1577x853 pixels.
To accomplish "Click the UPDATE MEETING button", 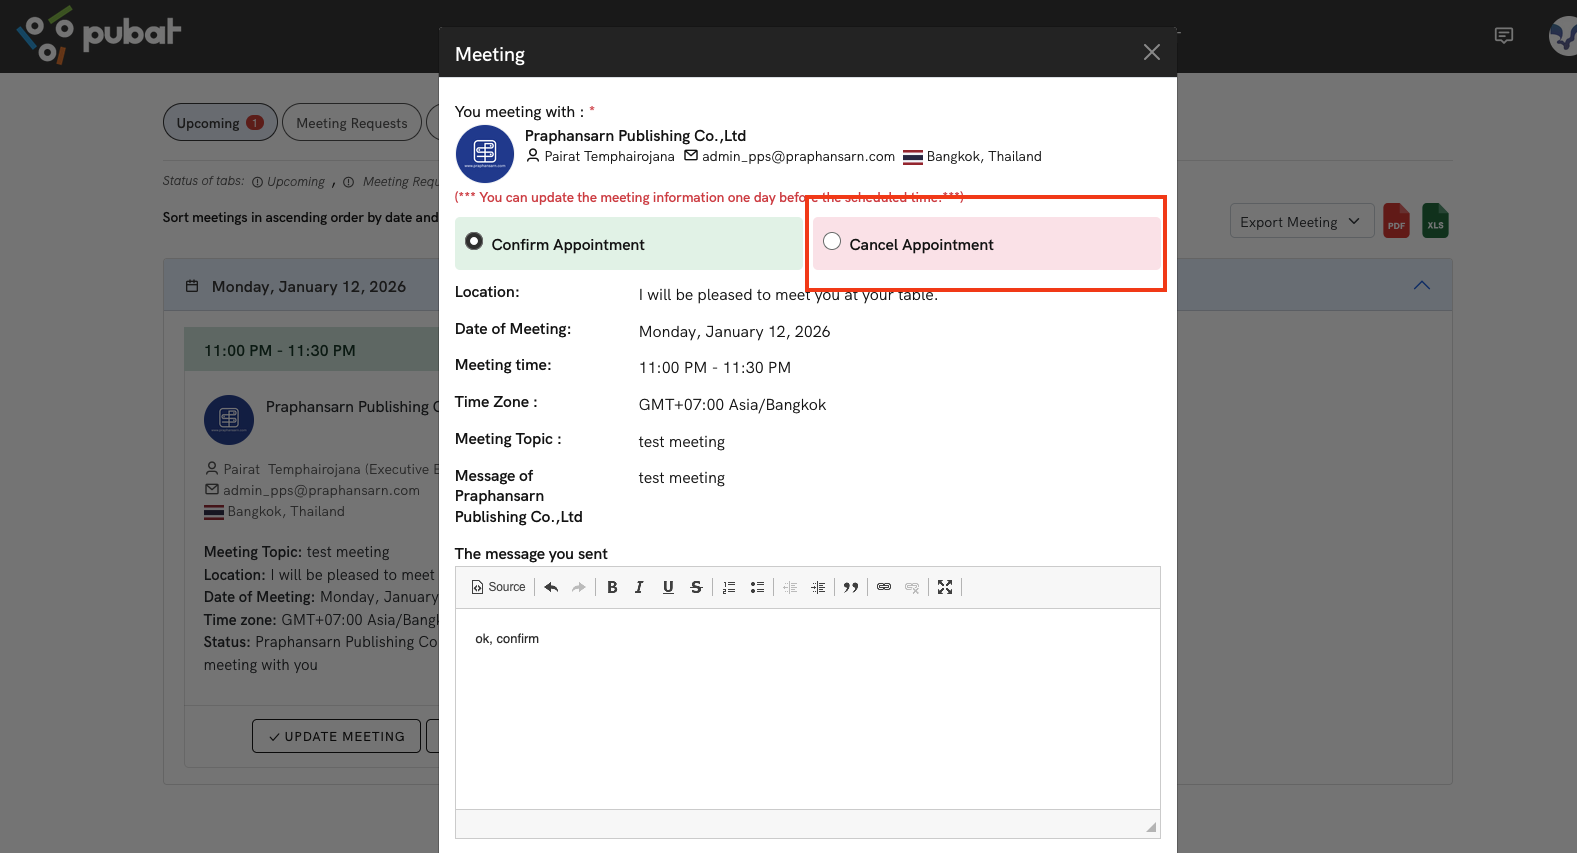I will (336, 736).
